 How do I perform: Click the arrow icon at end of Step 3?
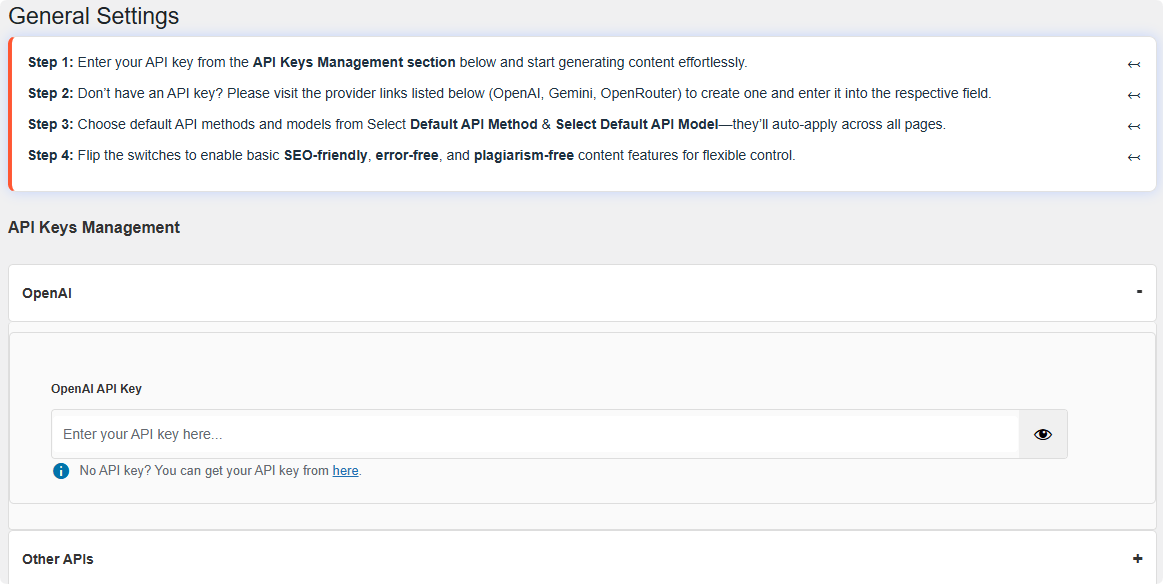(x=1133, y=126)
